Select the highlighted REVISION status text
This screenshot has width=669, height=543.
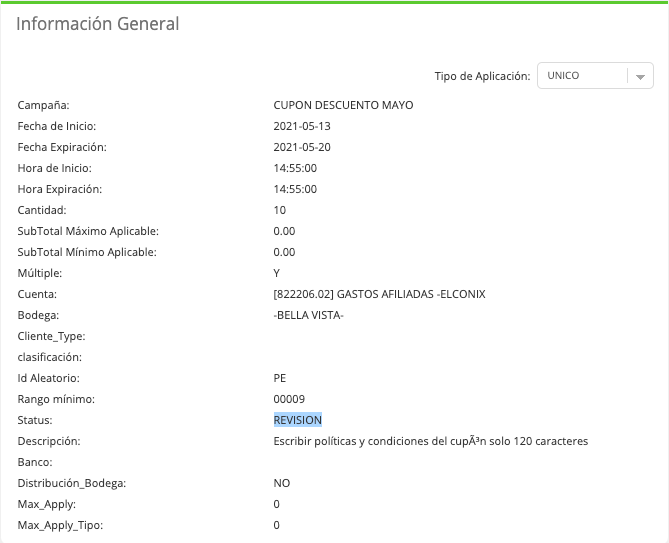pos(297,420)
